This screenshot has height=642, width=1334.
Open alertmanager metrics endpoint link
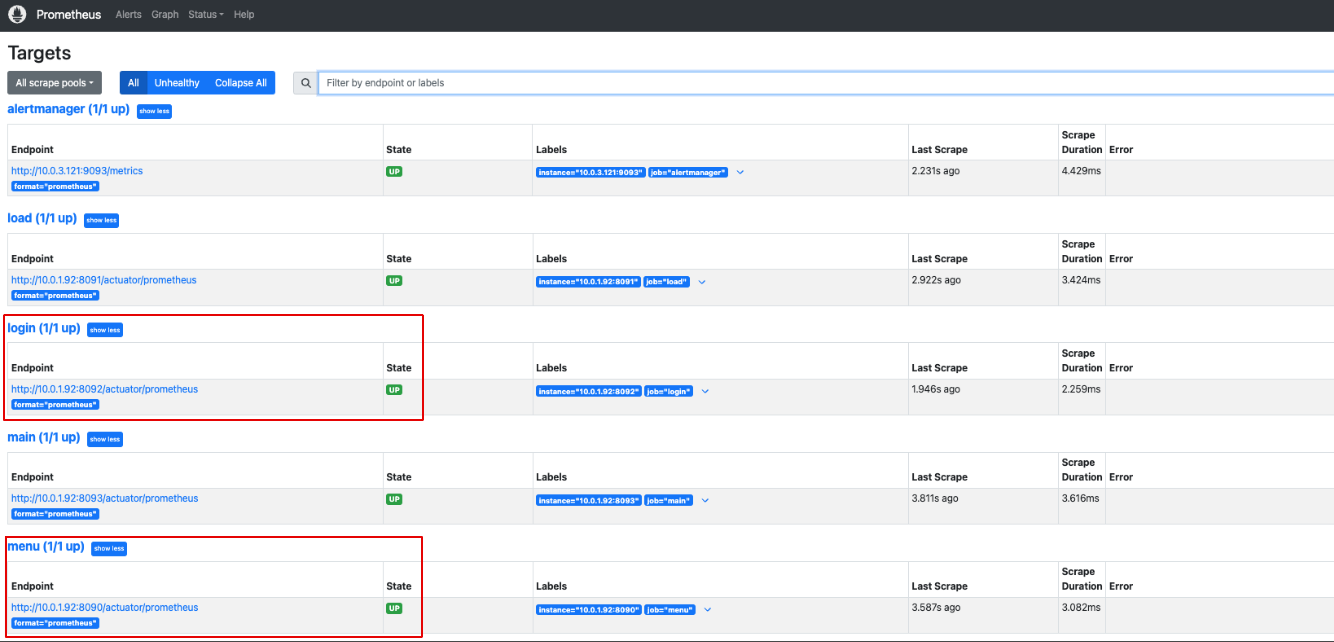[x=77, y=171]
